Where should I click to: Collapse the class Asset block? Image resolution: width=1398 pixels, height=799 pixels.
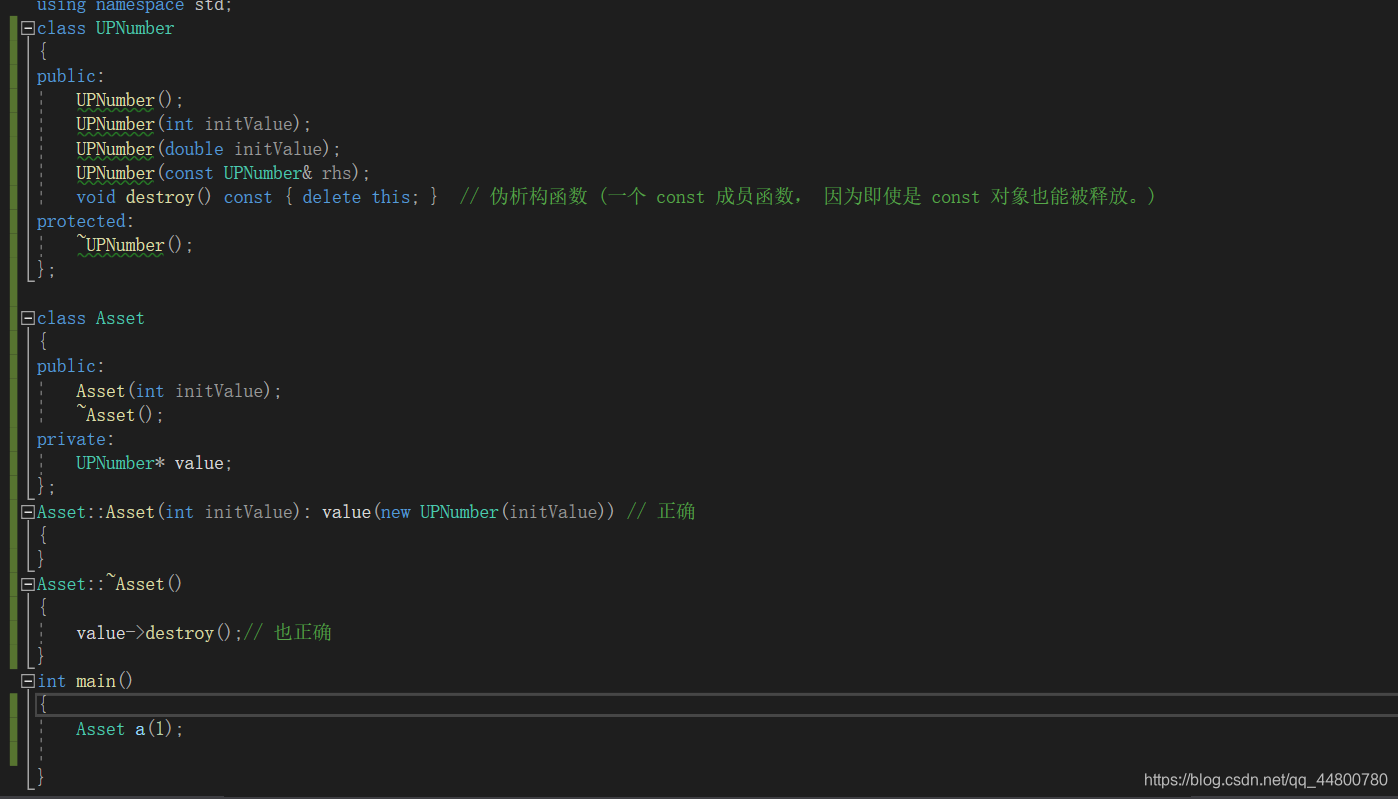[x=28, y=318]
